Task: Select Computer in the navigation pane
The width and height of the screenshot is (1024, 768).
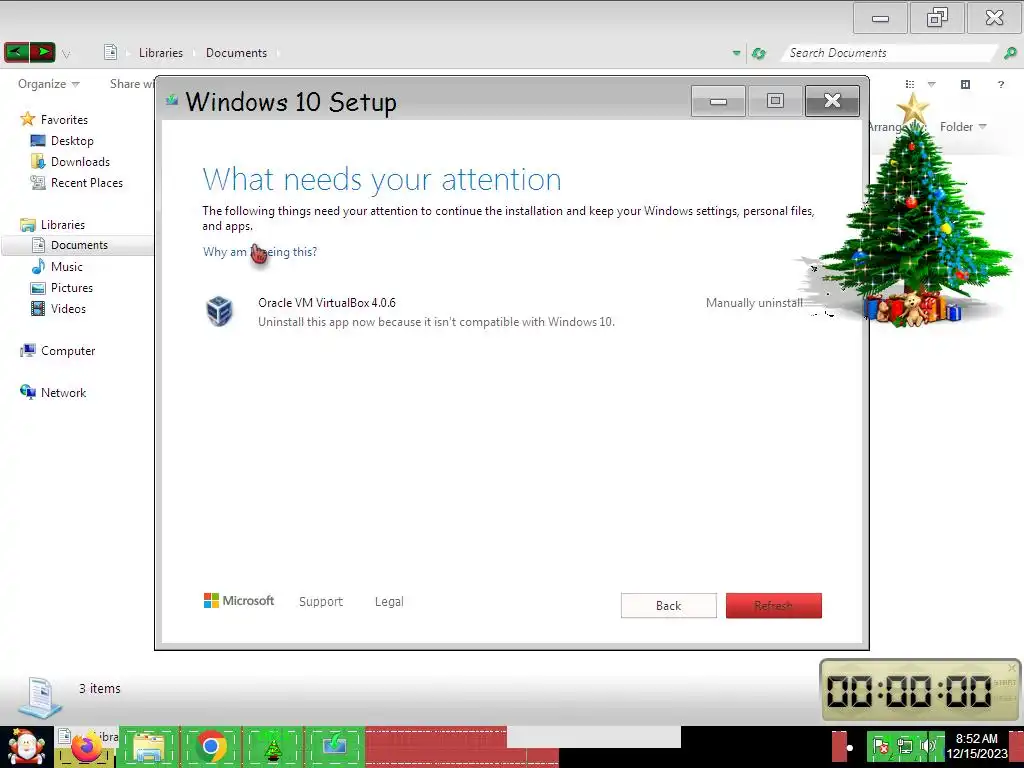Action: (68, 351)
